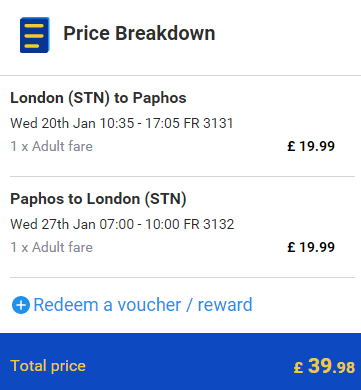Viewport: 361px width, 390px height.
Task: Click the total amount £ 39.98
Action: tap(324, 366)
